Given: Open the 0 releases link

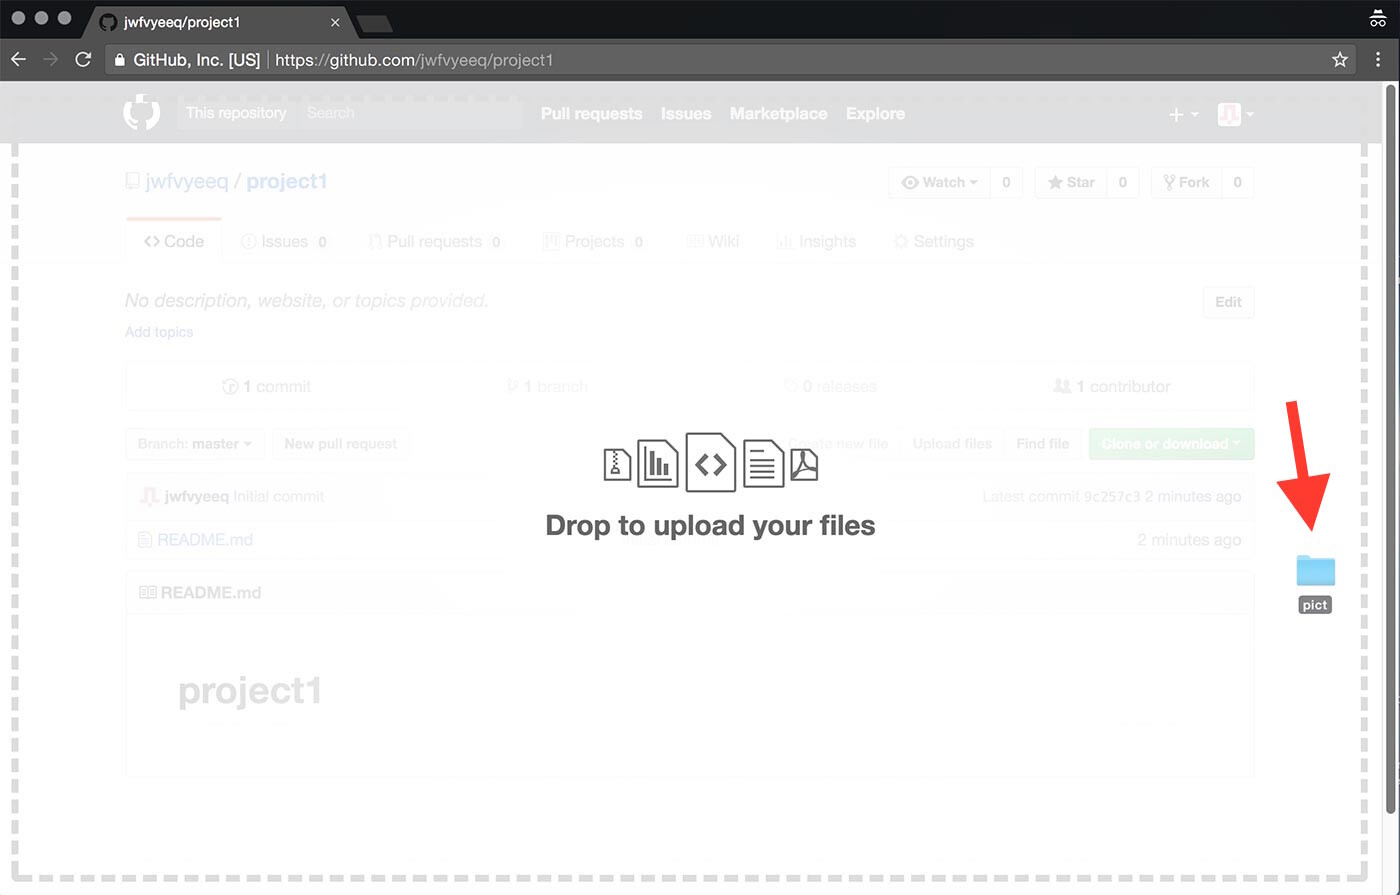Looking at the screenshot, I should click(830, 386).
